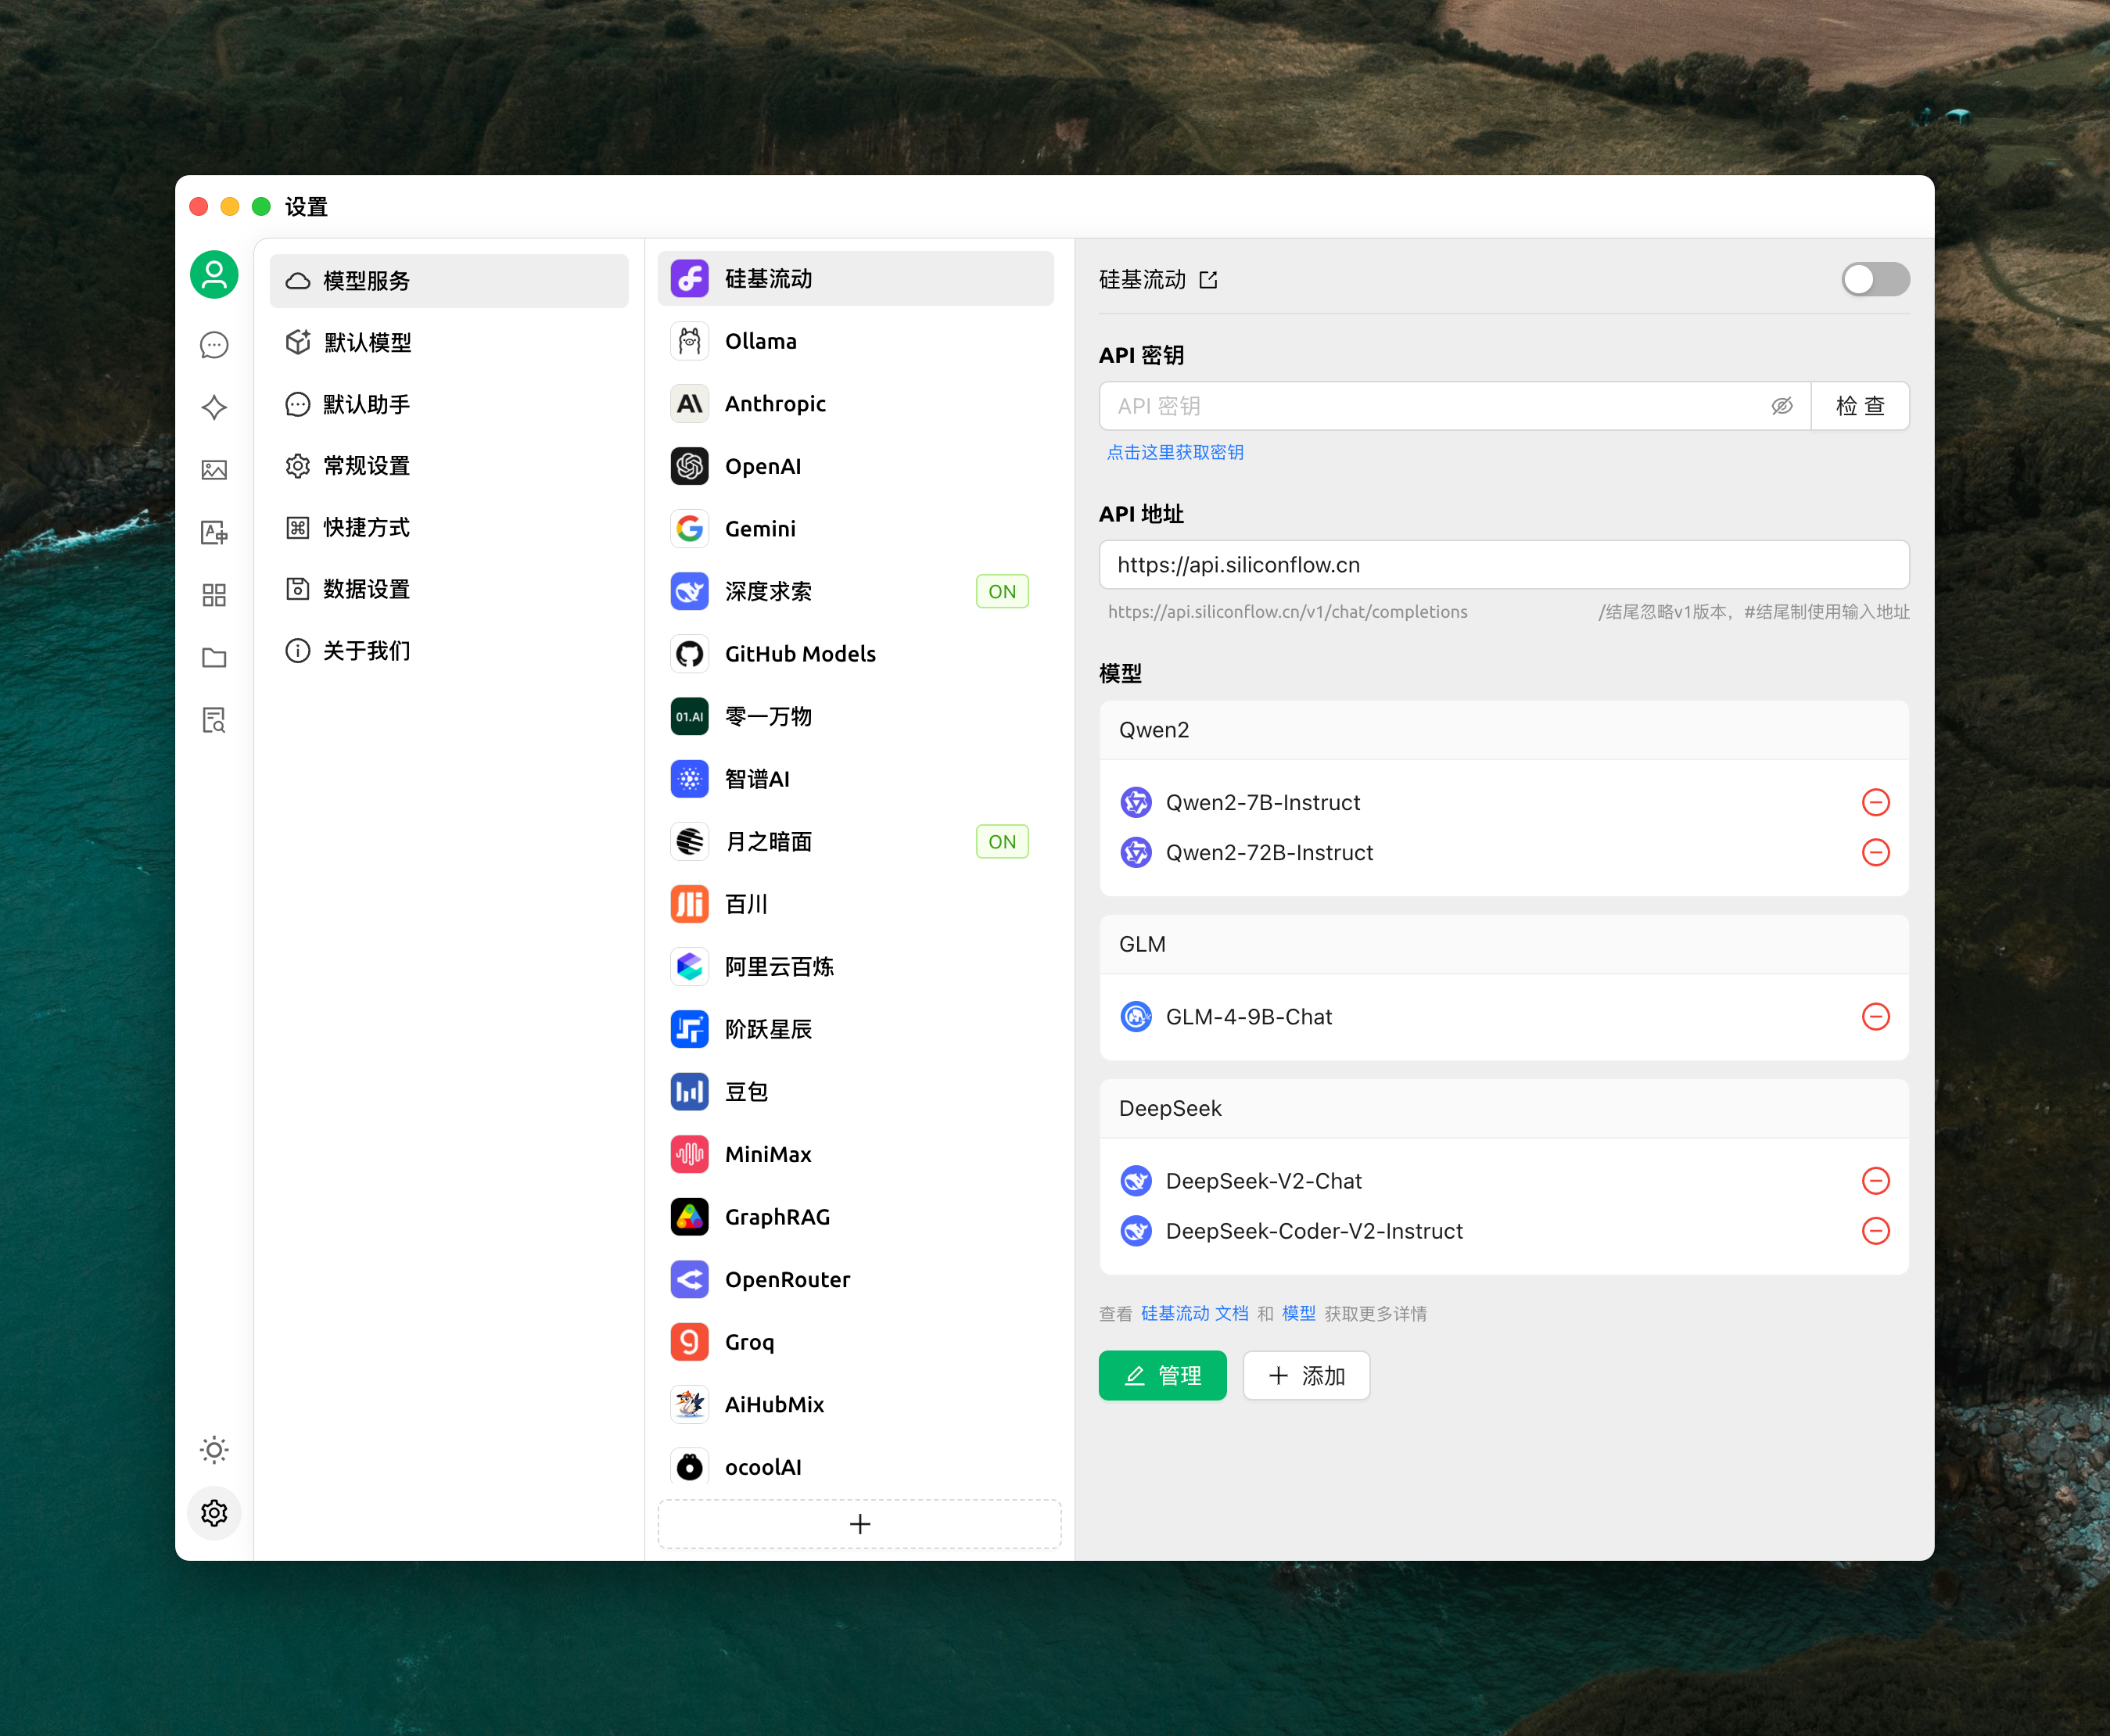Select the Groq provider
This screenshot has width=2110, height=1736.
pyautogui.click(x=855, y=1342)
